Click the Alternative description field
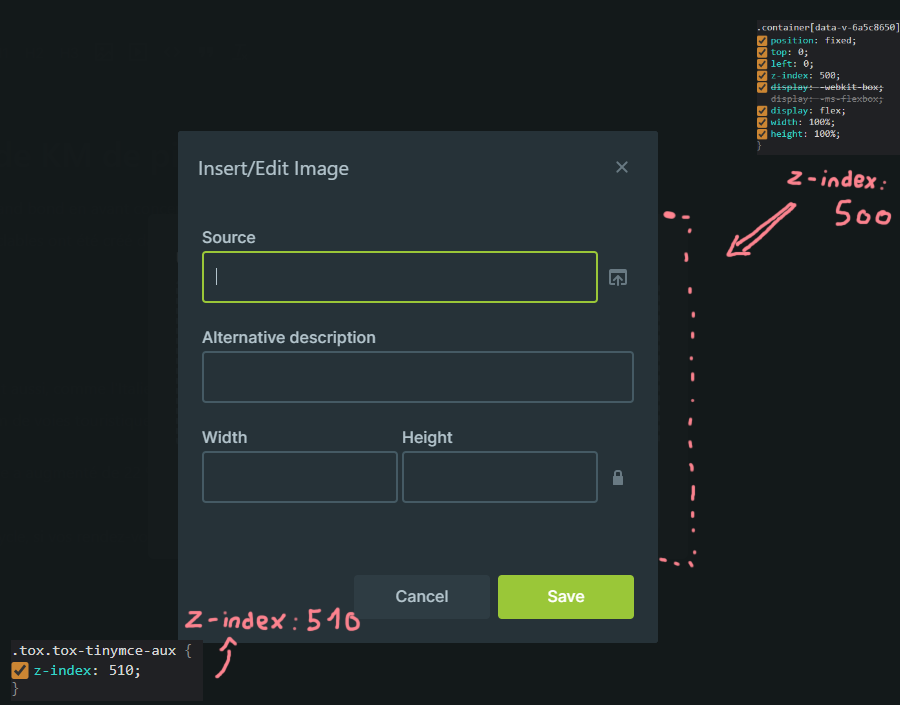 (x=417, y=377)
